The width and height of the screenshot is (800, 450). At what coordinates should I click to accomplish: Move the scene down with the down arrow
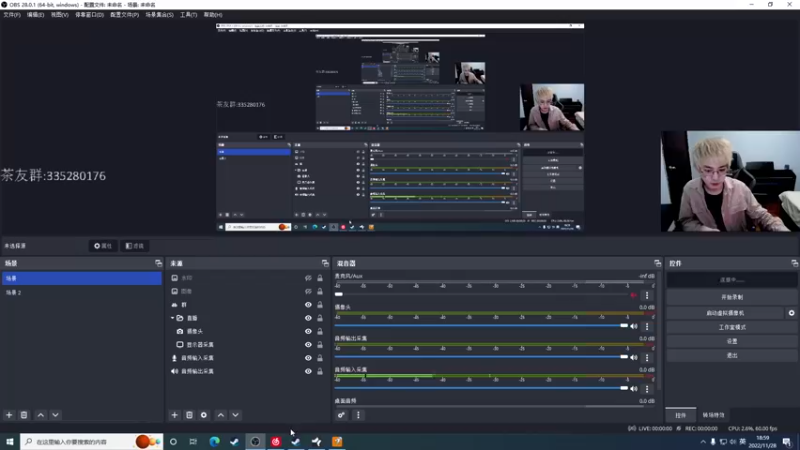pyautogui.click(x=55, y=415)
